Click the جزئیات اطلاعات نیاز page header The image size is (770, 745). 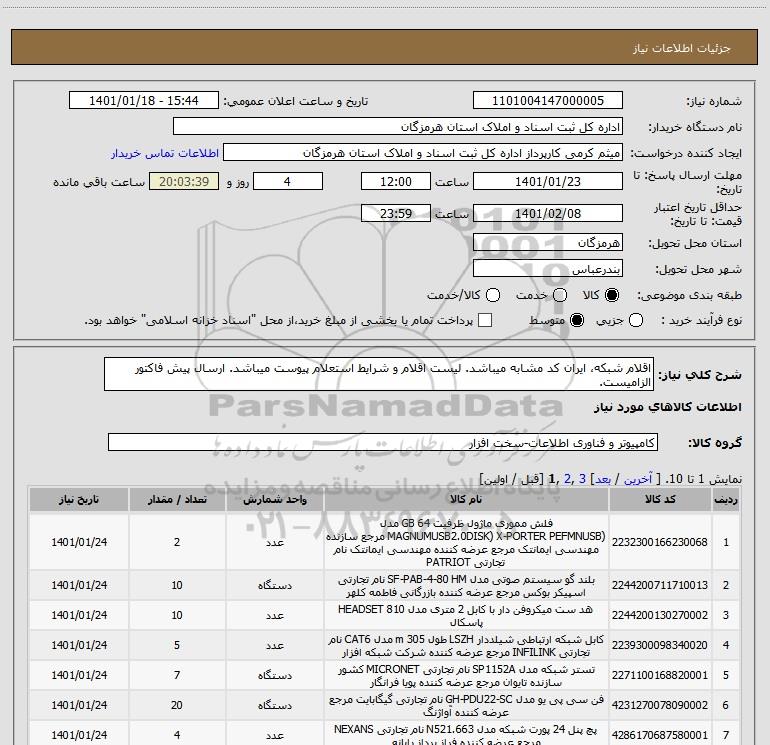[x=681, y=48]
